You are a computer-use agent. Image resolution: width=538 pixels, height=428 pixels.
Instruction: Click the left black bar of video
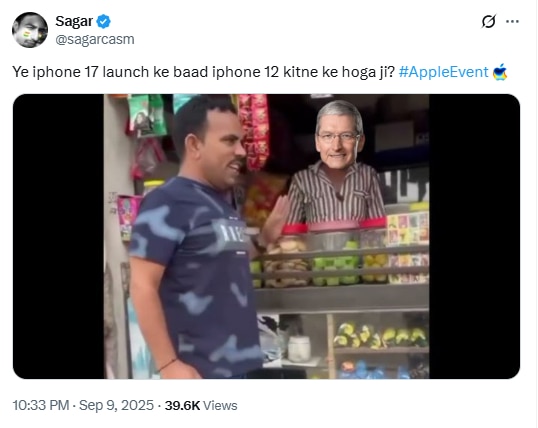click(58, 236)
